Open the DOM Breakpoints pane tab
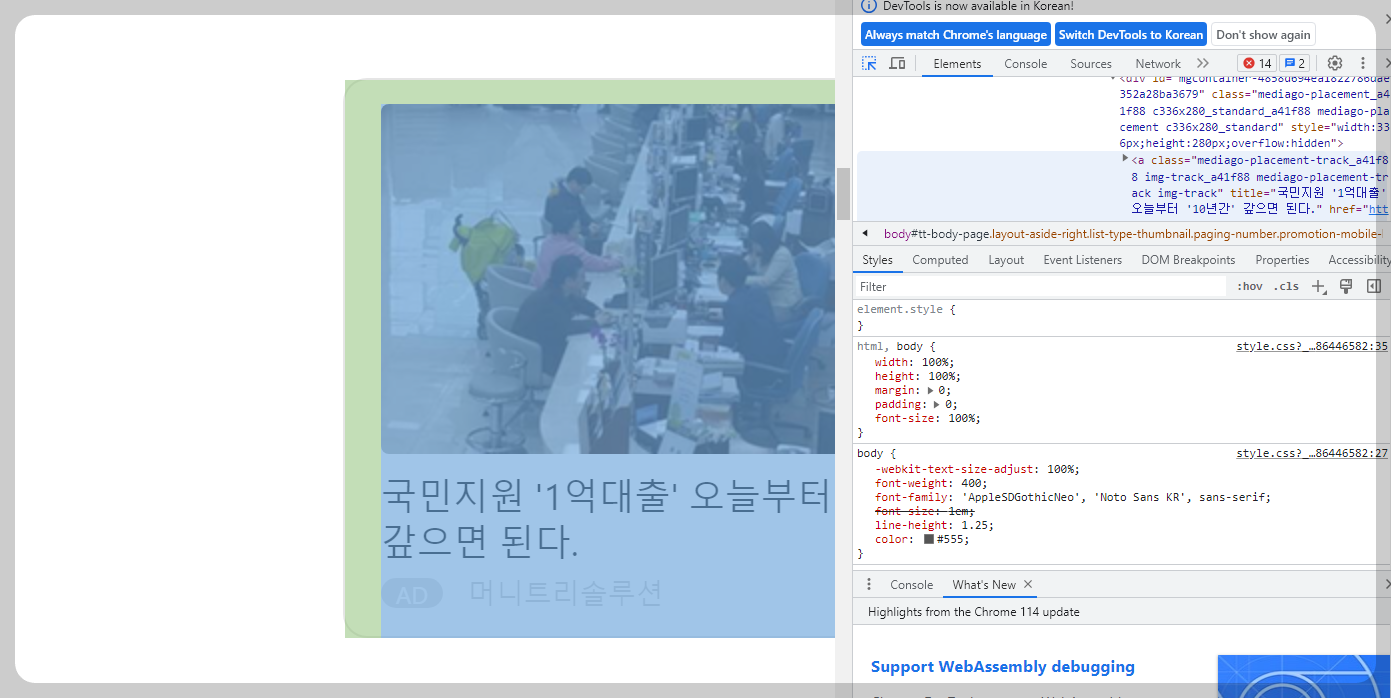Screen dimensions: 1391x698 pyautogui.click(x=1188, y=260)
